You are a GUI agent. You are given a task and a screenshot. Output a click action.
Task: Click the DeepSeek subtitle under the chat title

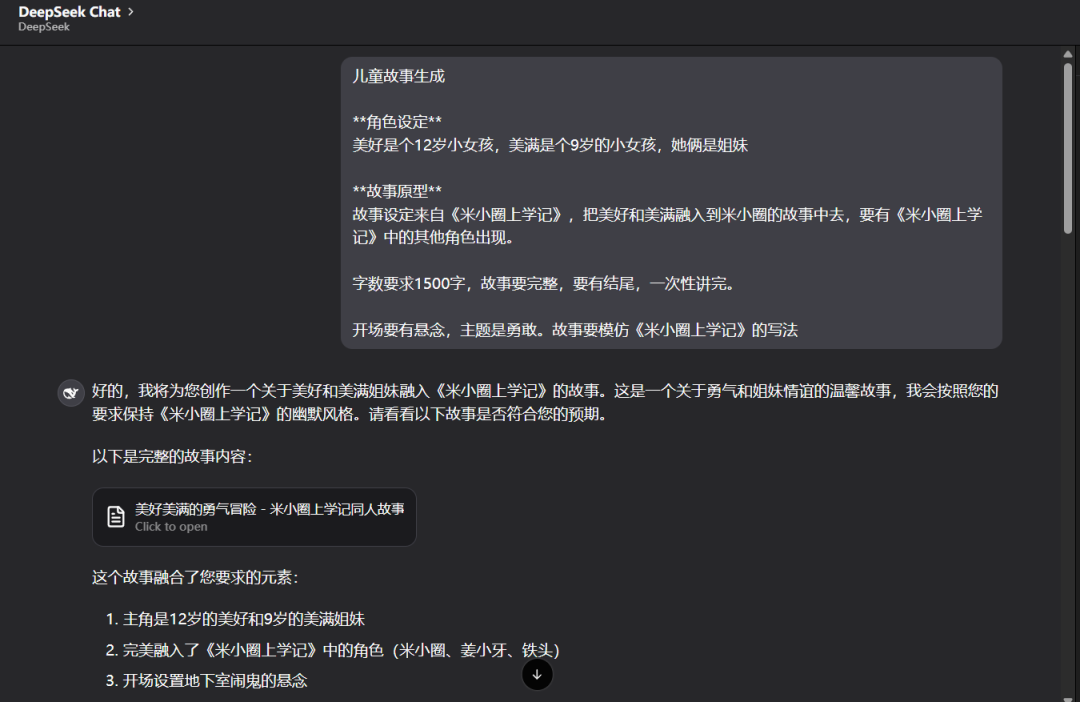tap(44, 27)
